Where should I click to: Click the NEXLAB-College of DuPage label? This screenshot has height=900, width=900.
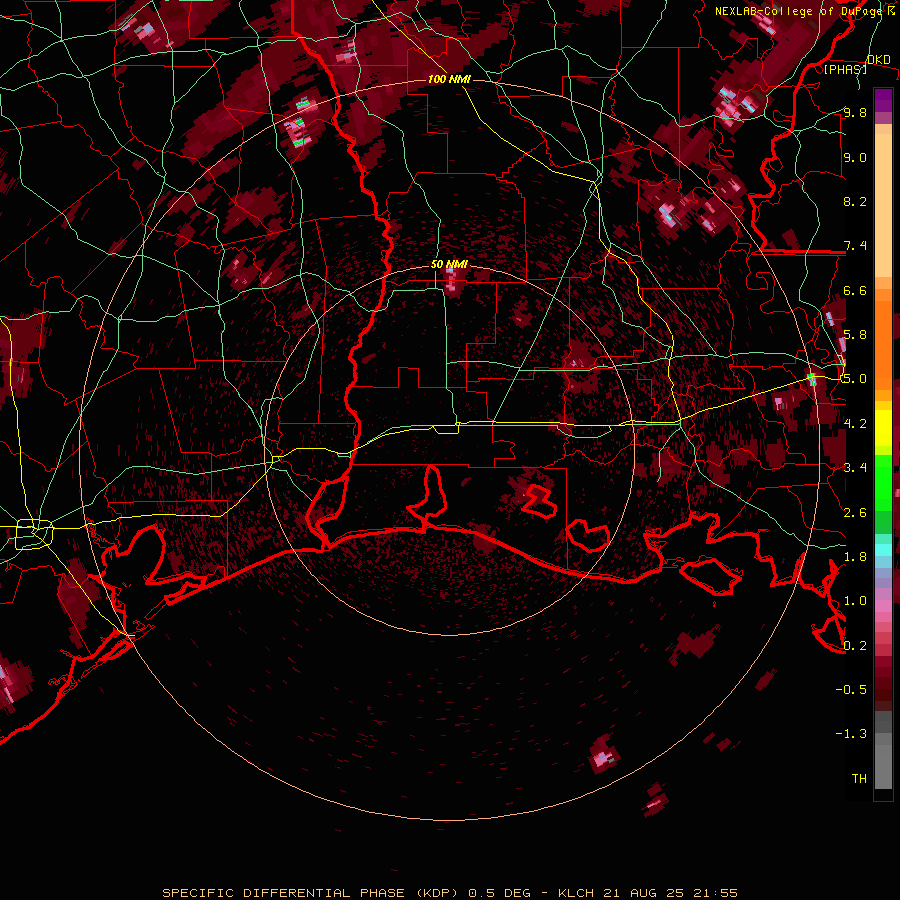click(799, 11)
